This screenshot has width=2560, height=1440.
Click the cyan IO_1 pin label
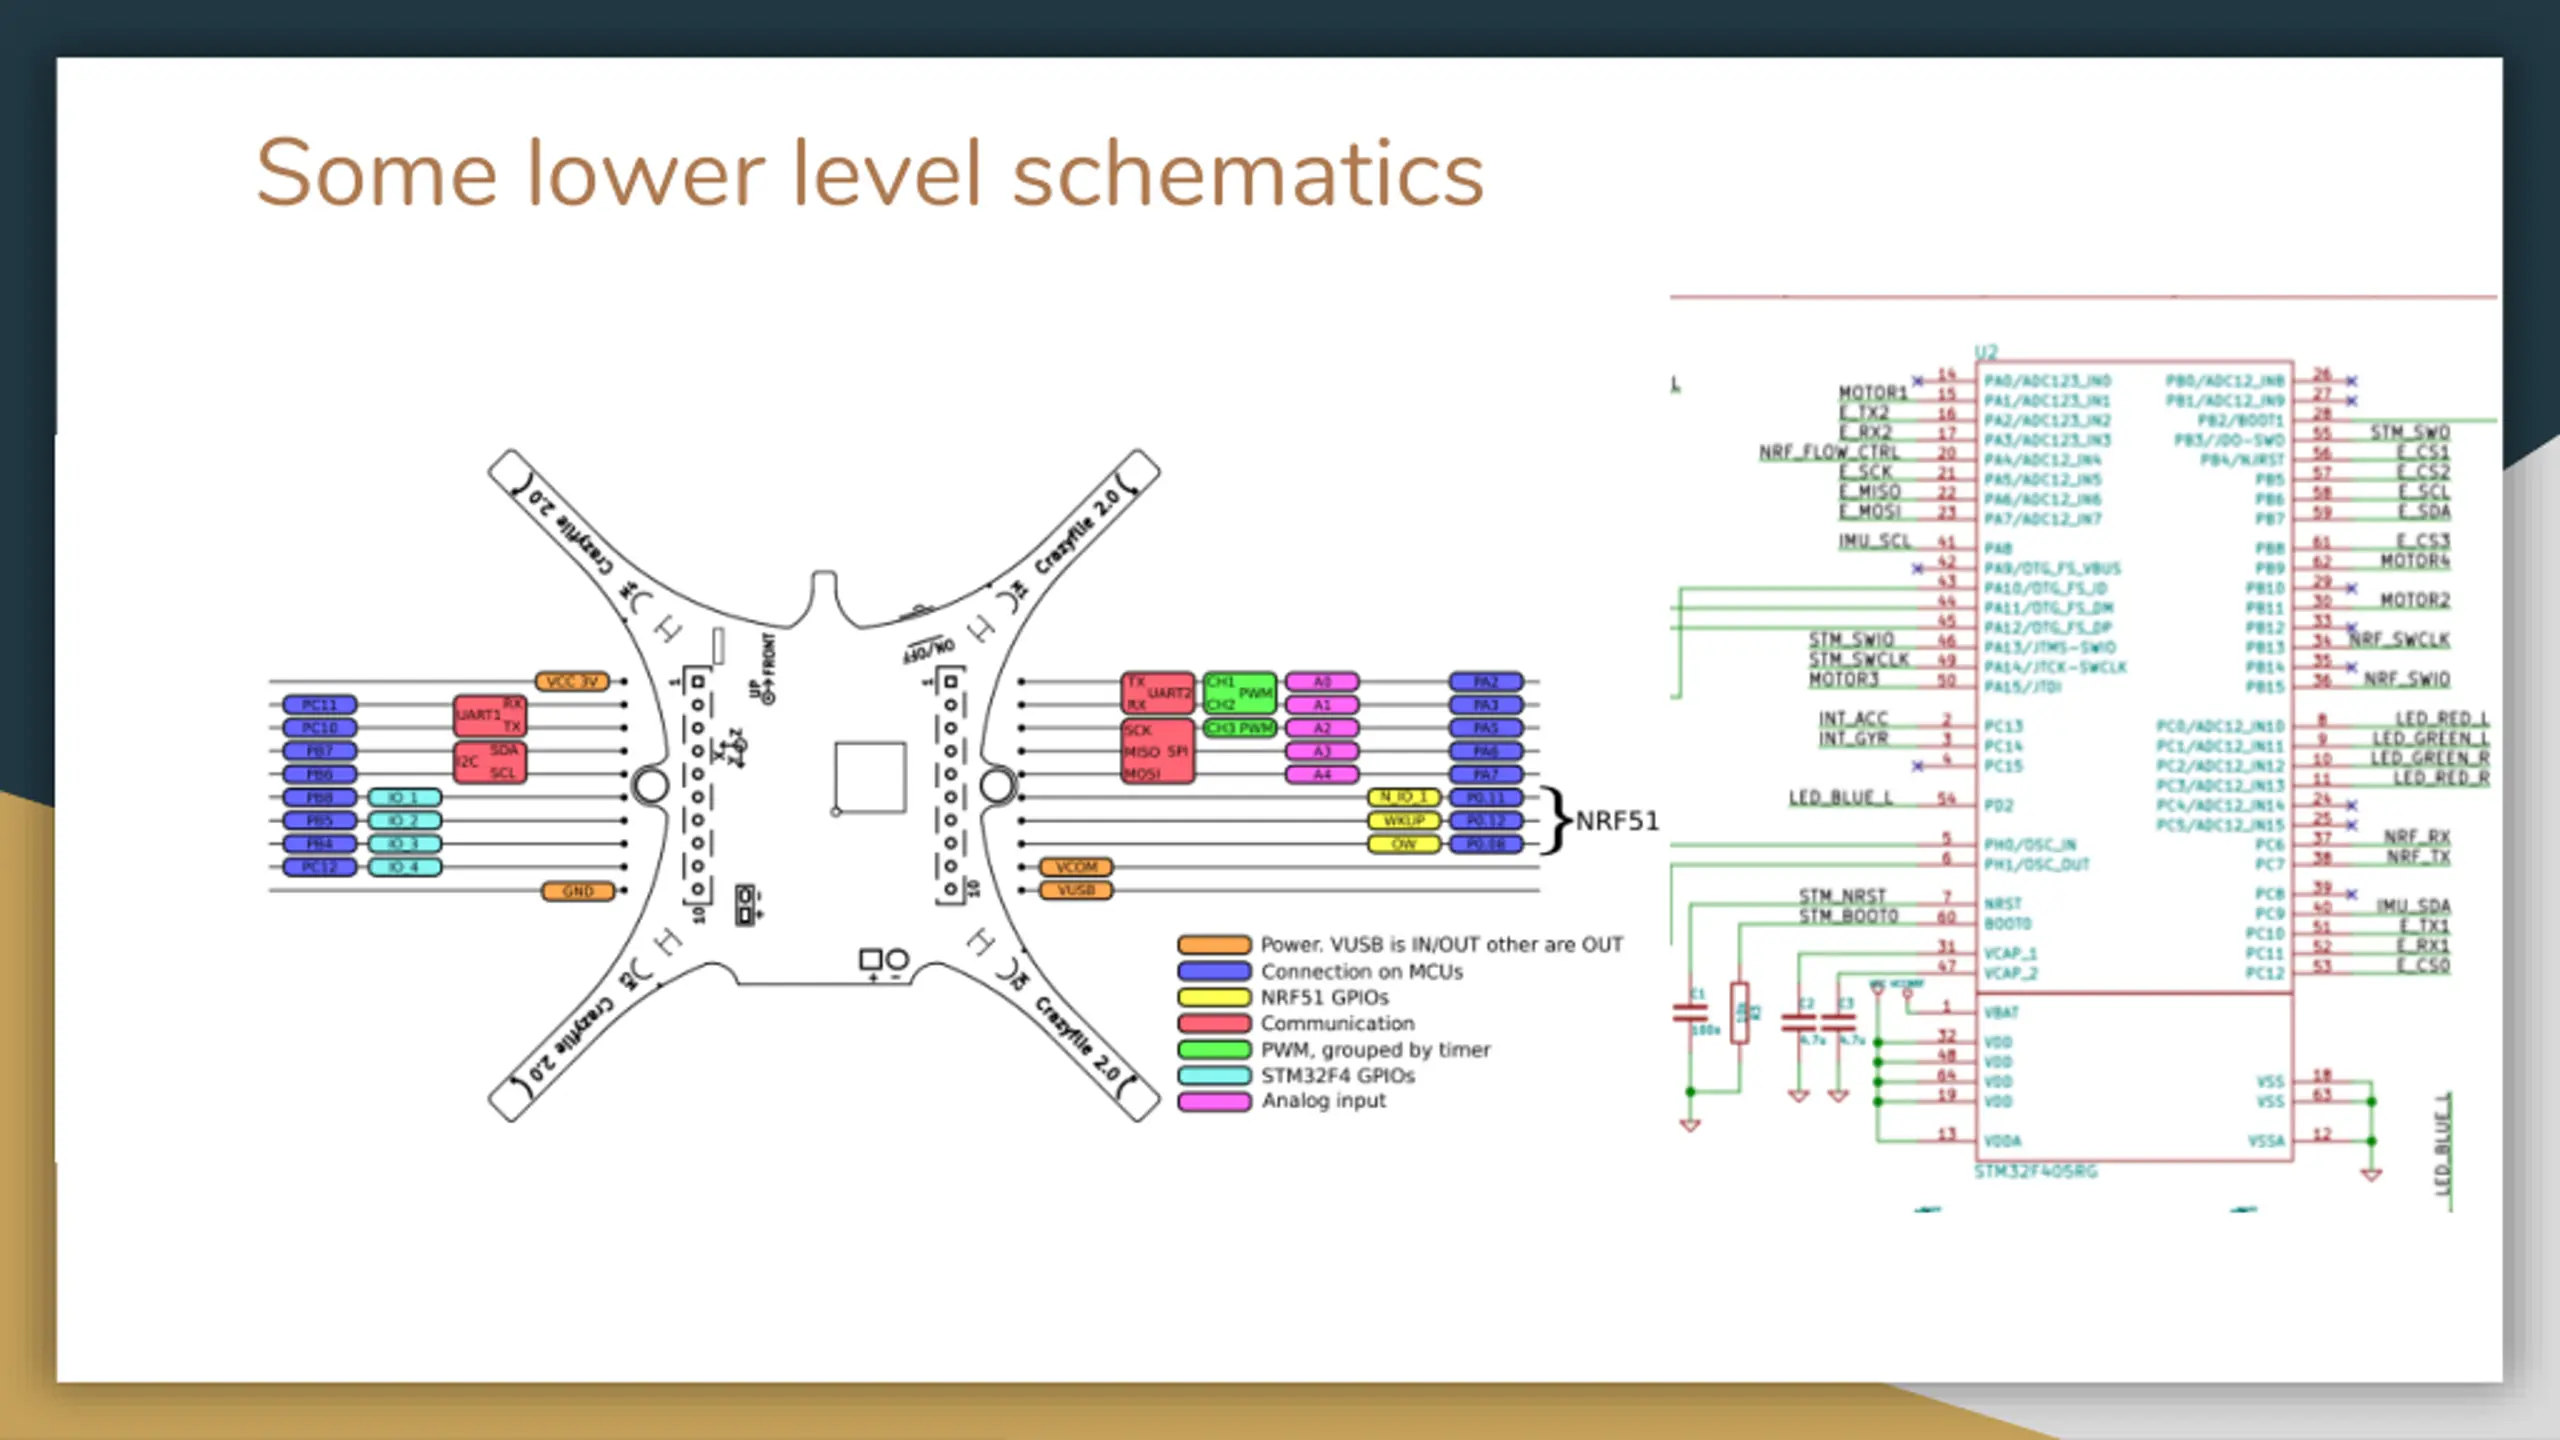tap(405, 798)
